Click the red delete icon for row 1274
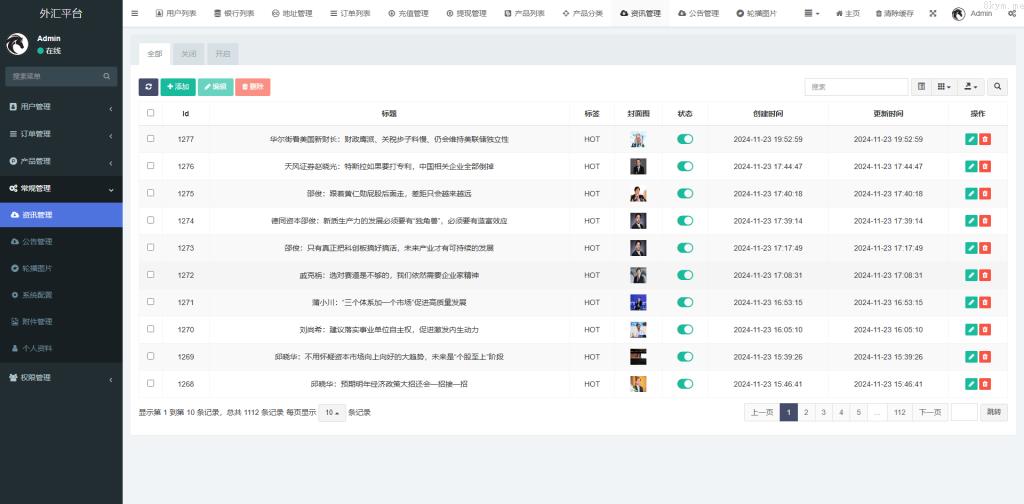The width and height of the screenshot is (1024, 504). [985, 221]
